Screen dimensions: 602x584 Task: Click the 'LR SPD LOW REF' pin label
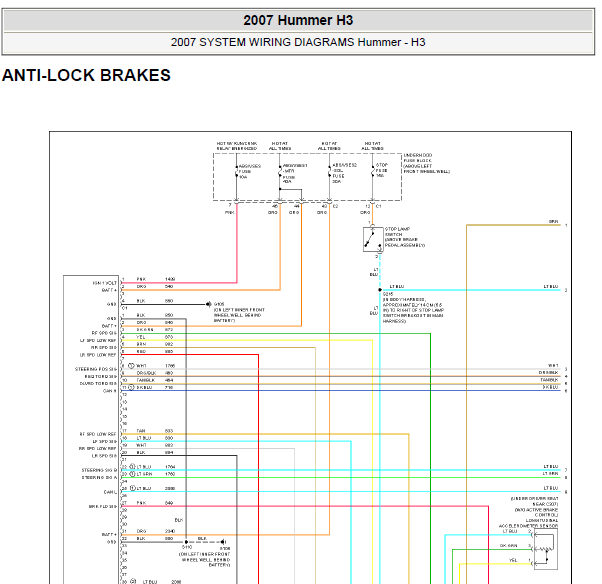[x=98, y=355]
